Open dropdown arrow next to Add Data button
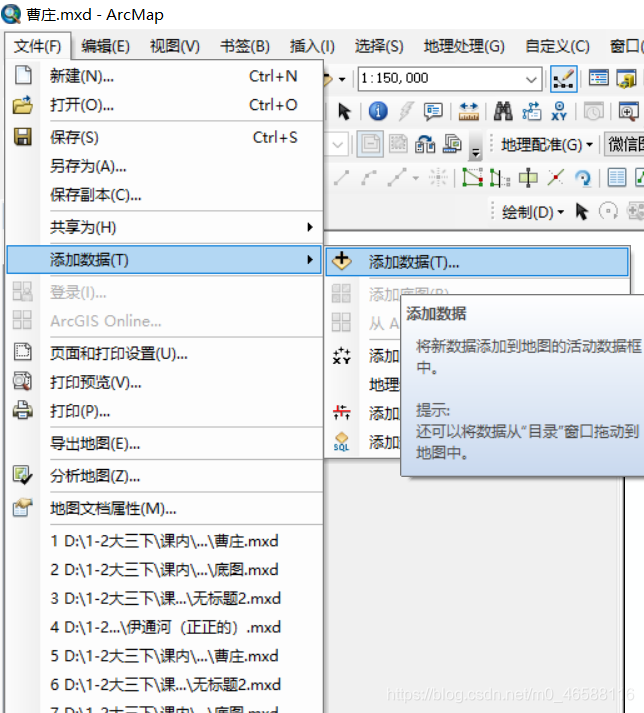This screenshot has width=644, height=713. [342, 79]
